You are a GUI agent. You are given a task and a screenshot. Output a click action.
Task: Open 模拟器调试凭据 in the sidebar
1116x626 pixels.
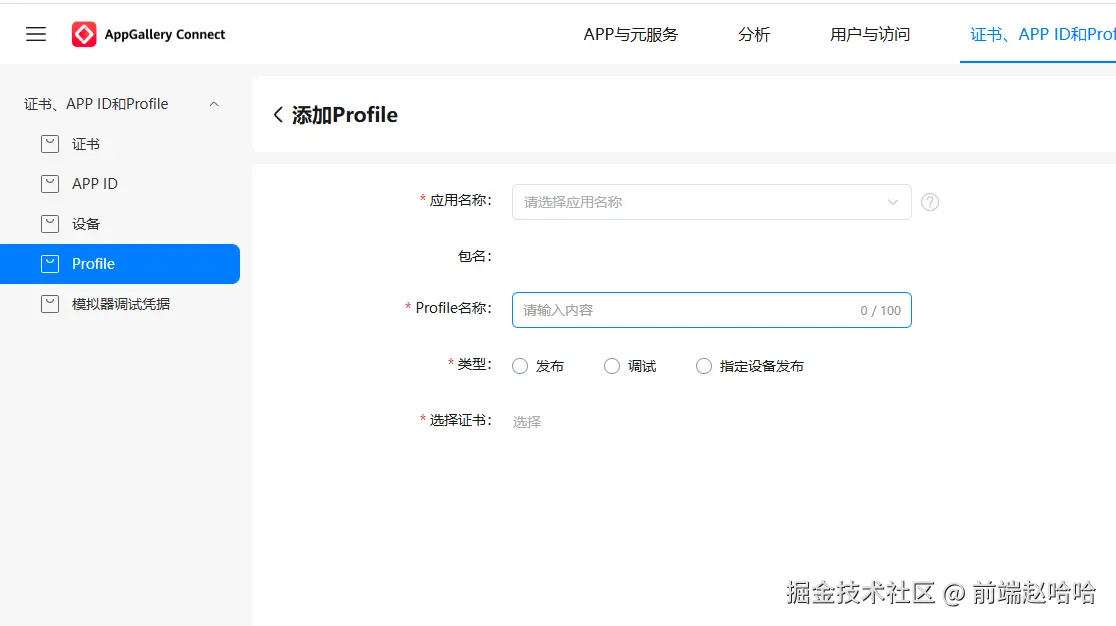(x=120, y=304)
